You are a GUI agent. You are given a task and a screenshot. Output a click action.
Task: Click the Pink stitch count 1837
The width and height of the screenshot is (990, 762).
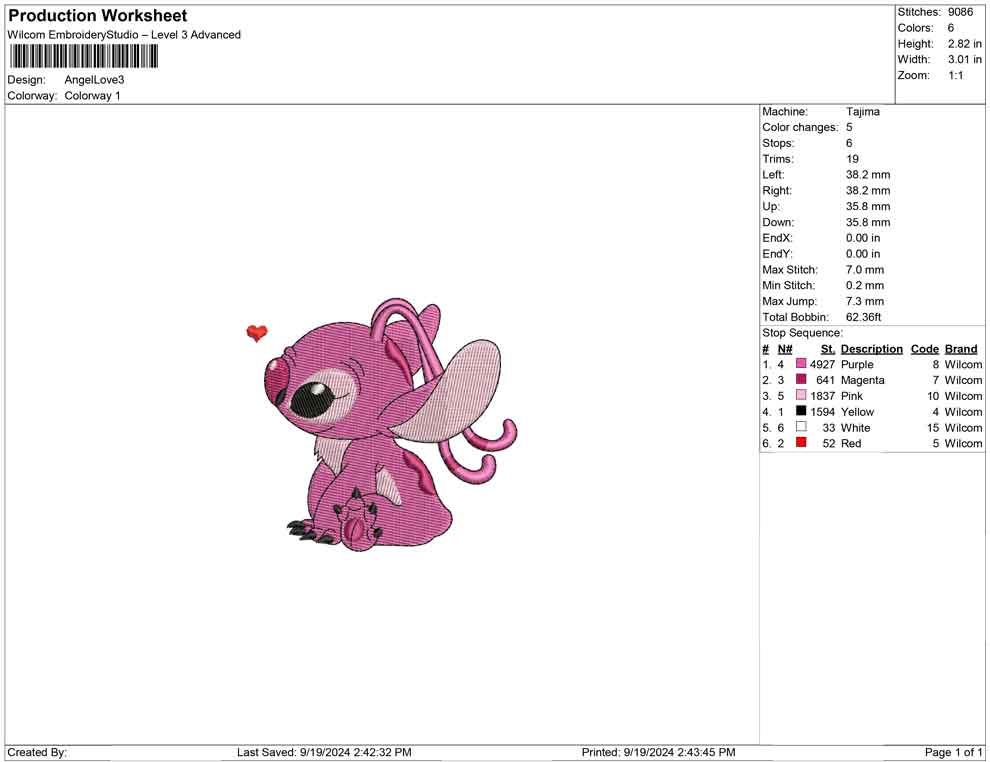tap(822, 395)
